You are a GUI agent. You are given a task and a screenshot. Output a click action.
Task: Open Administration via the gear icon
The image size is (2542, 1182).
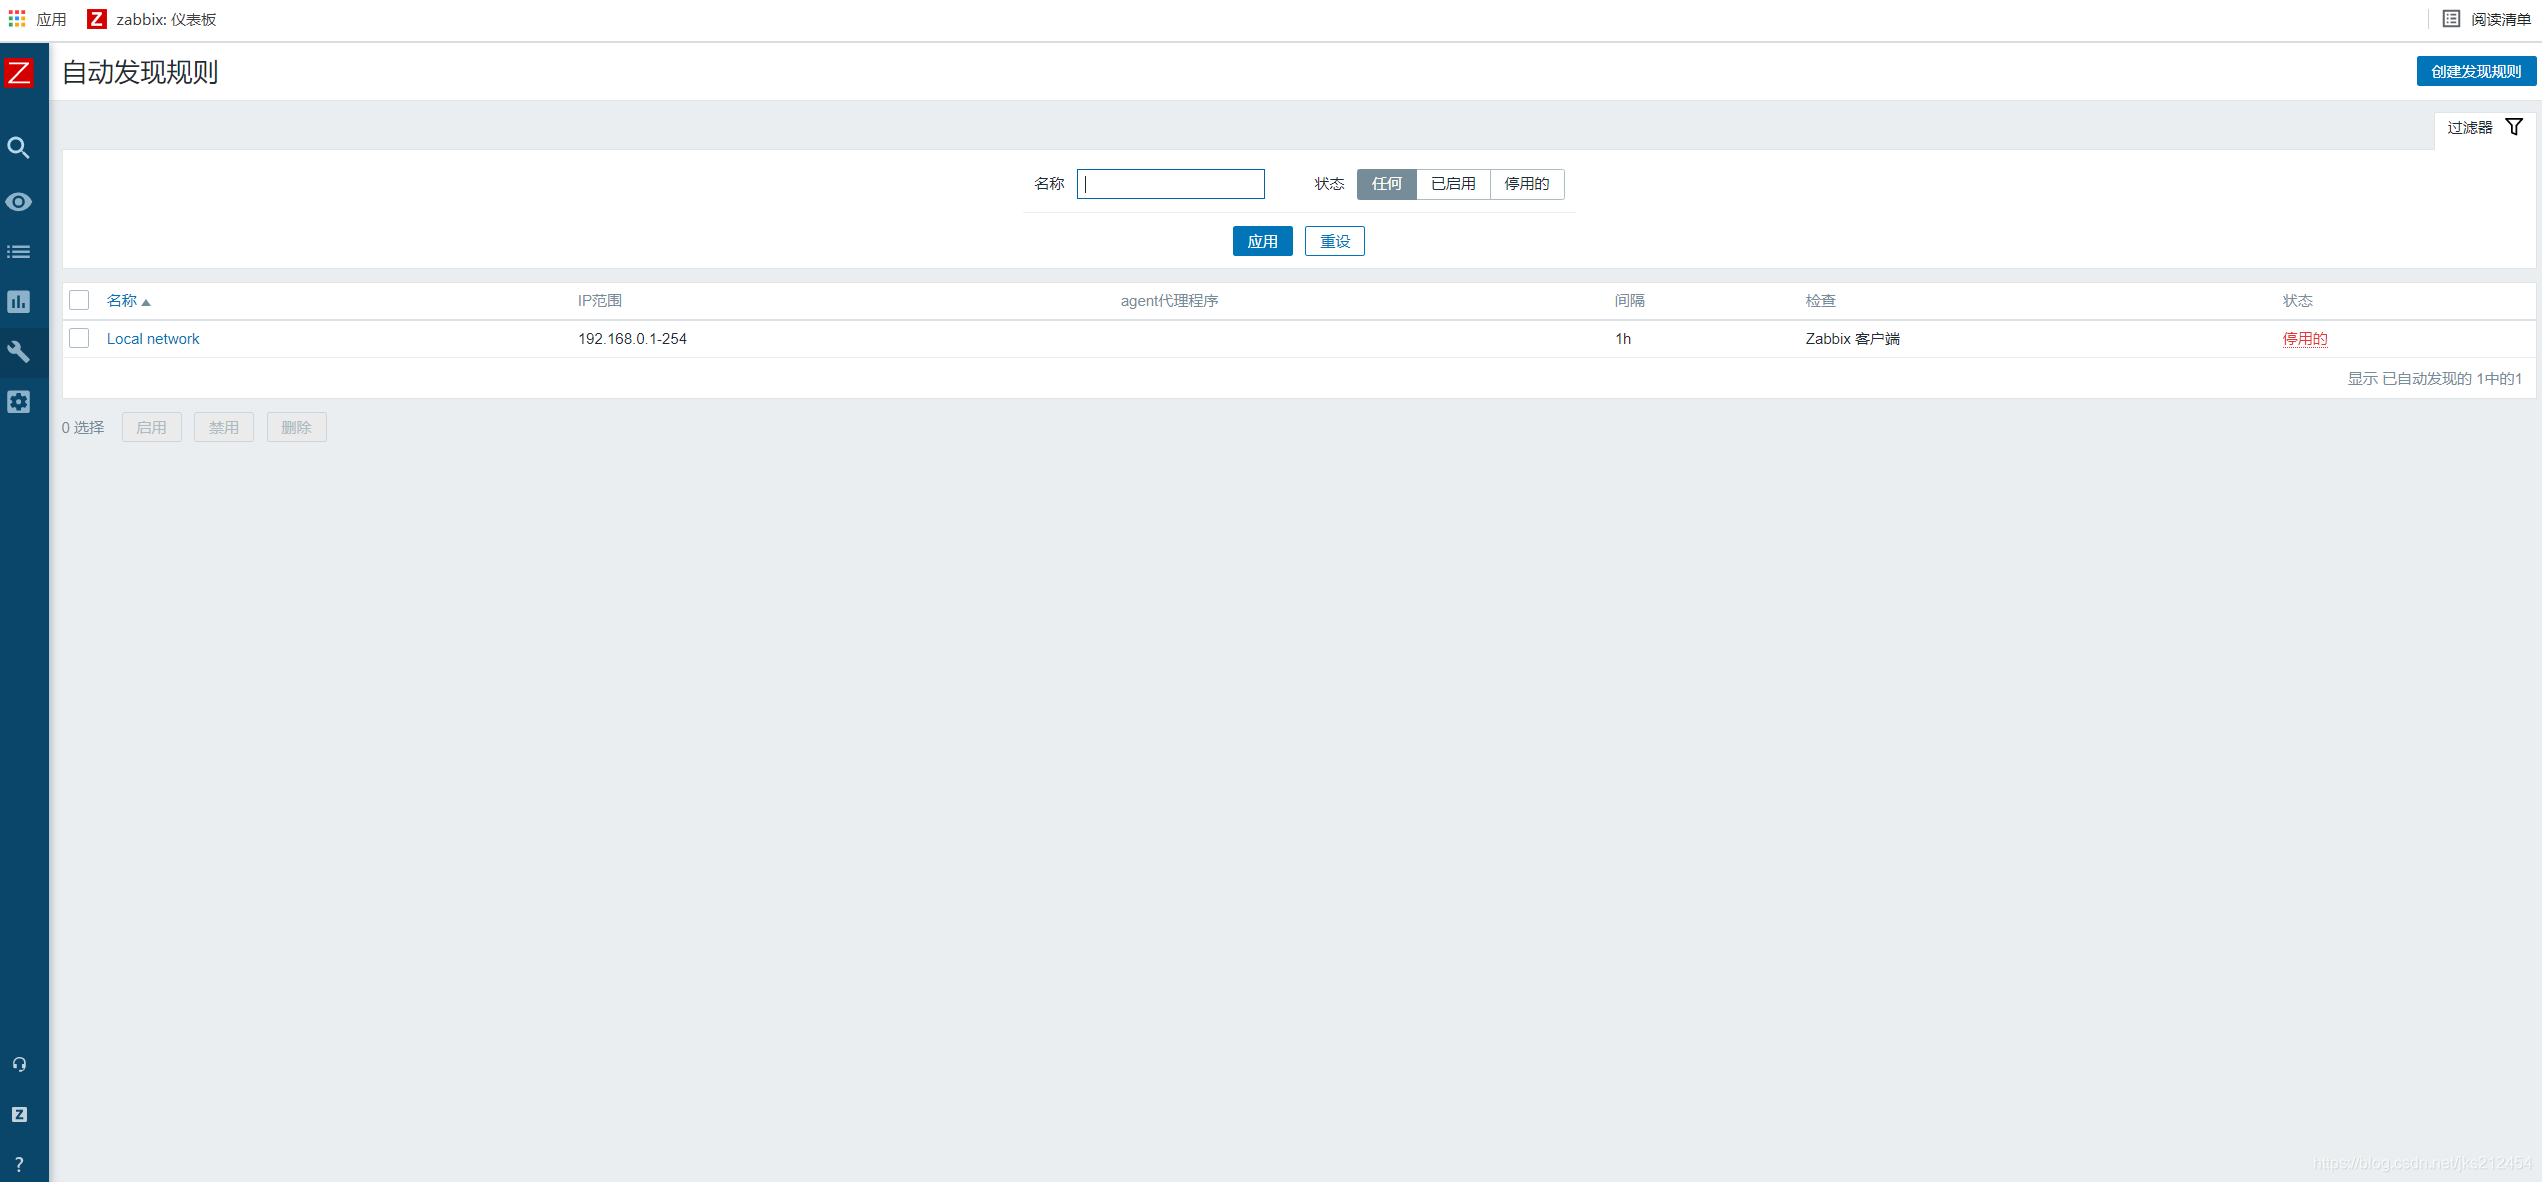pos(19,402)
